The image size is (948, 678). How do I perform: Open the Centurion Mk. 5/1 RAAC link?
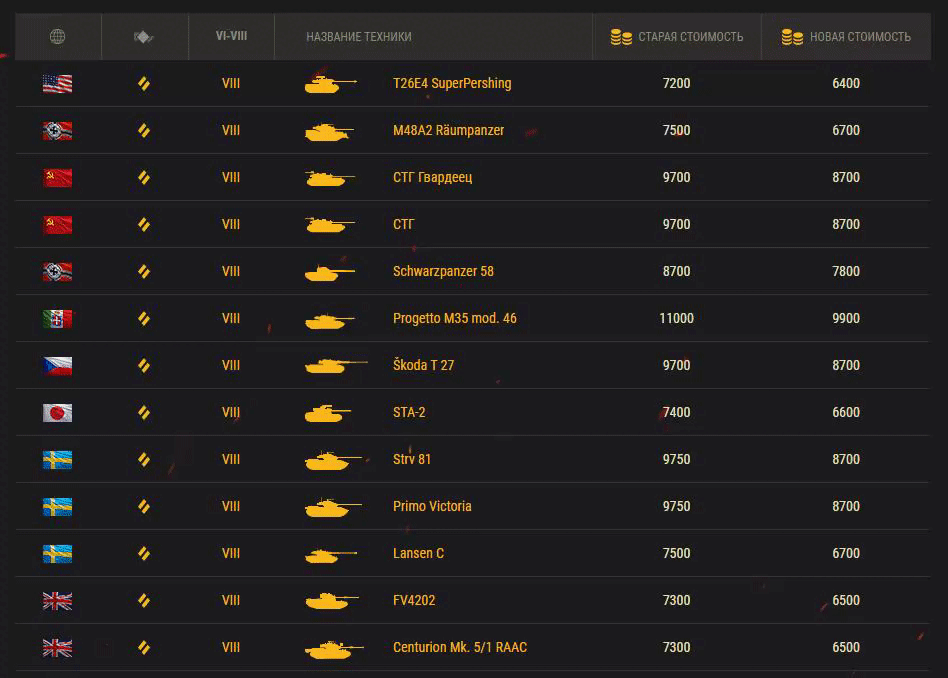[x=460, y=647]
